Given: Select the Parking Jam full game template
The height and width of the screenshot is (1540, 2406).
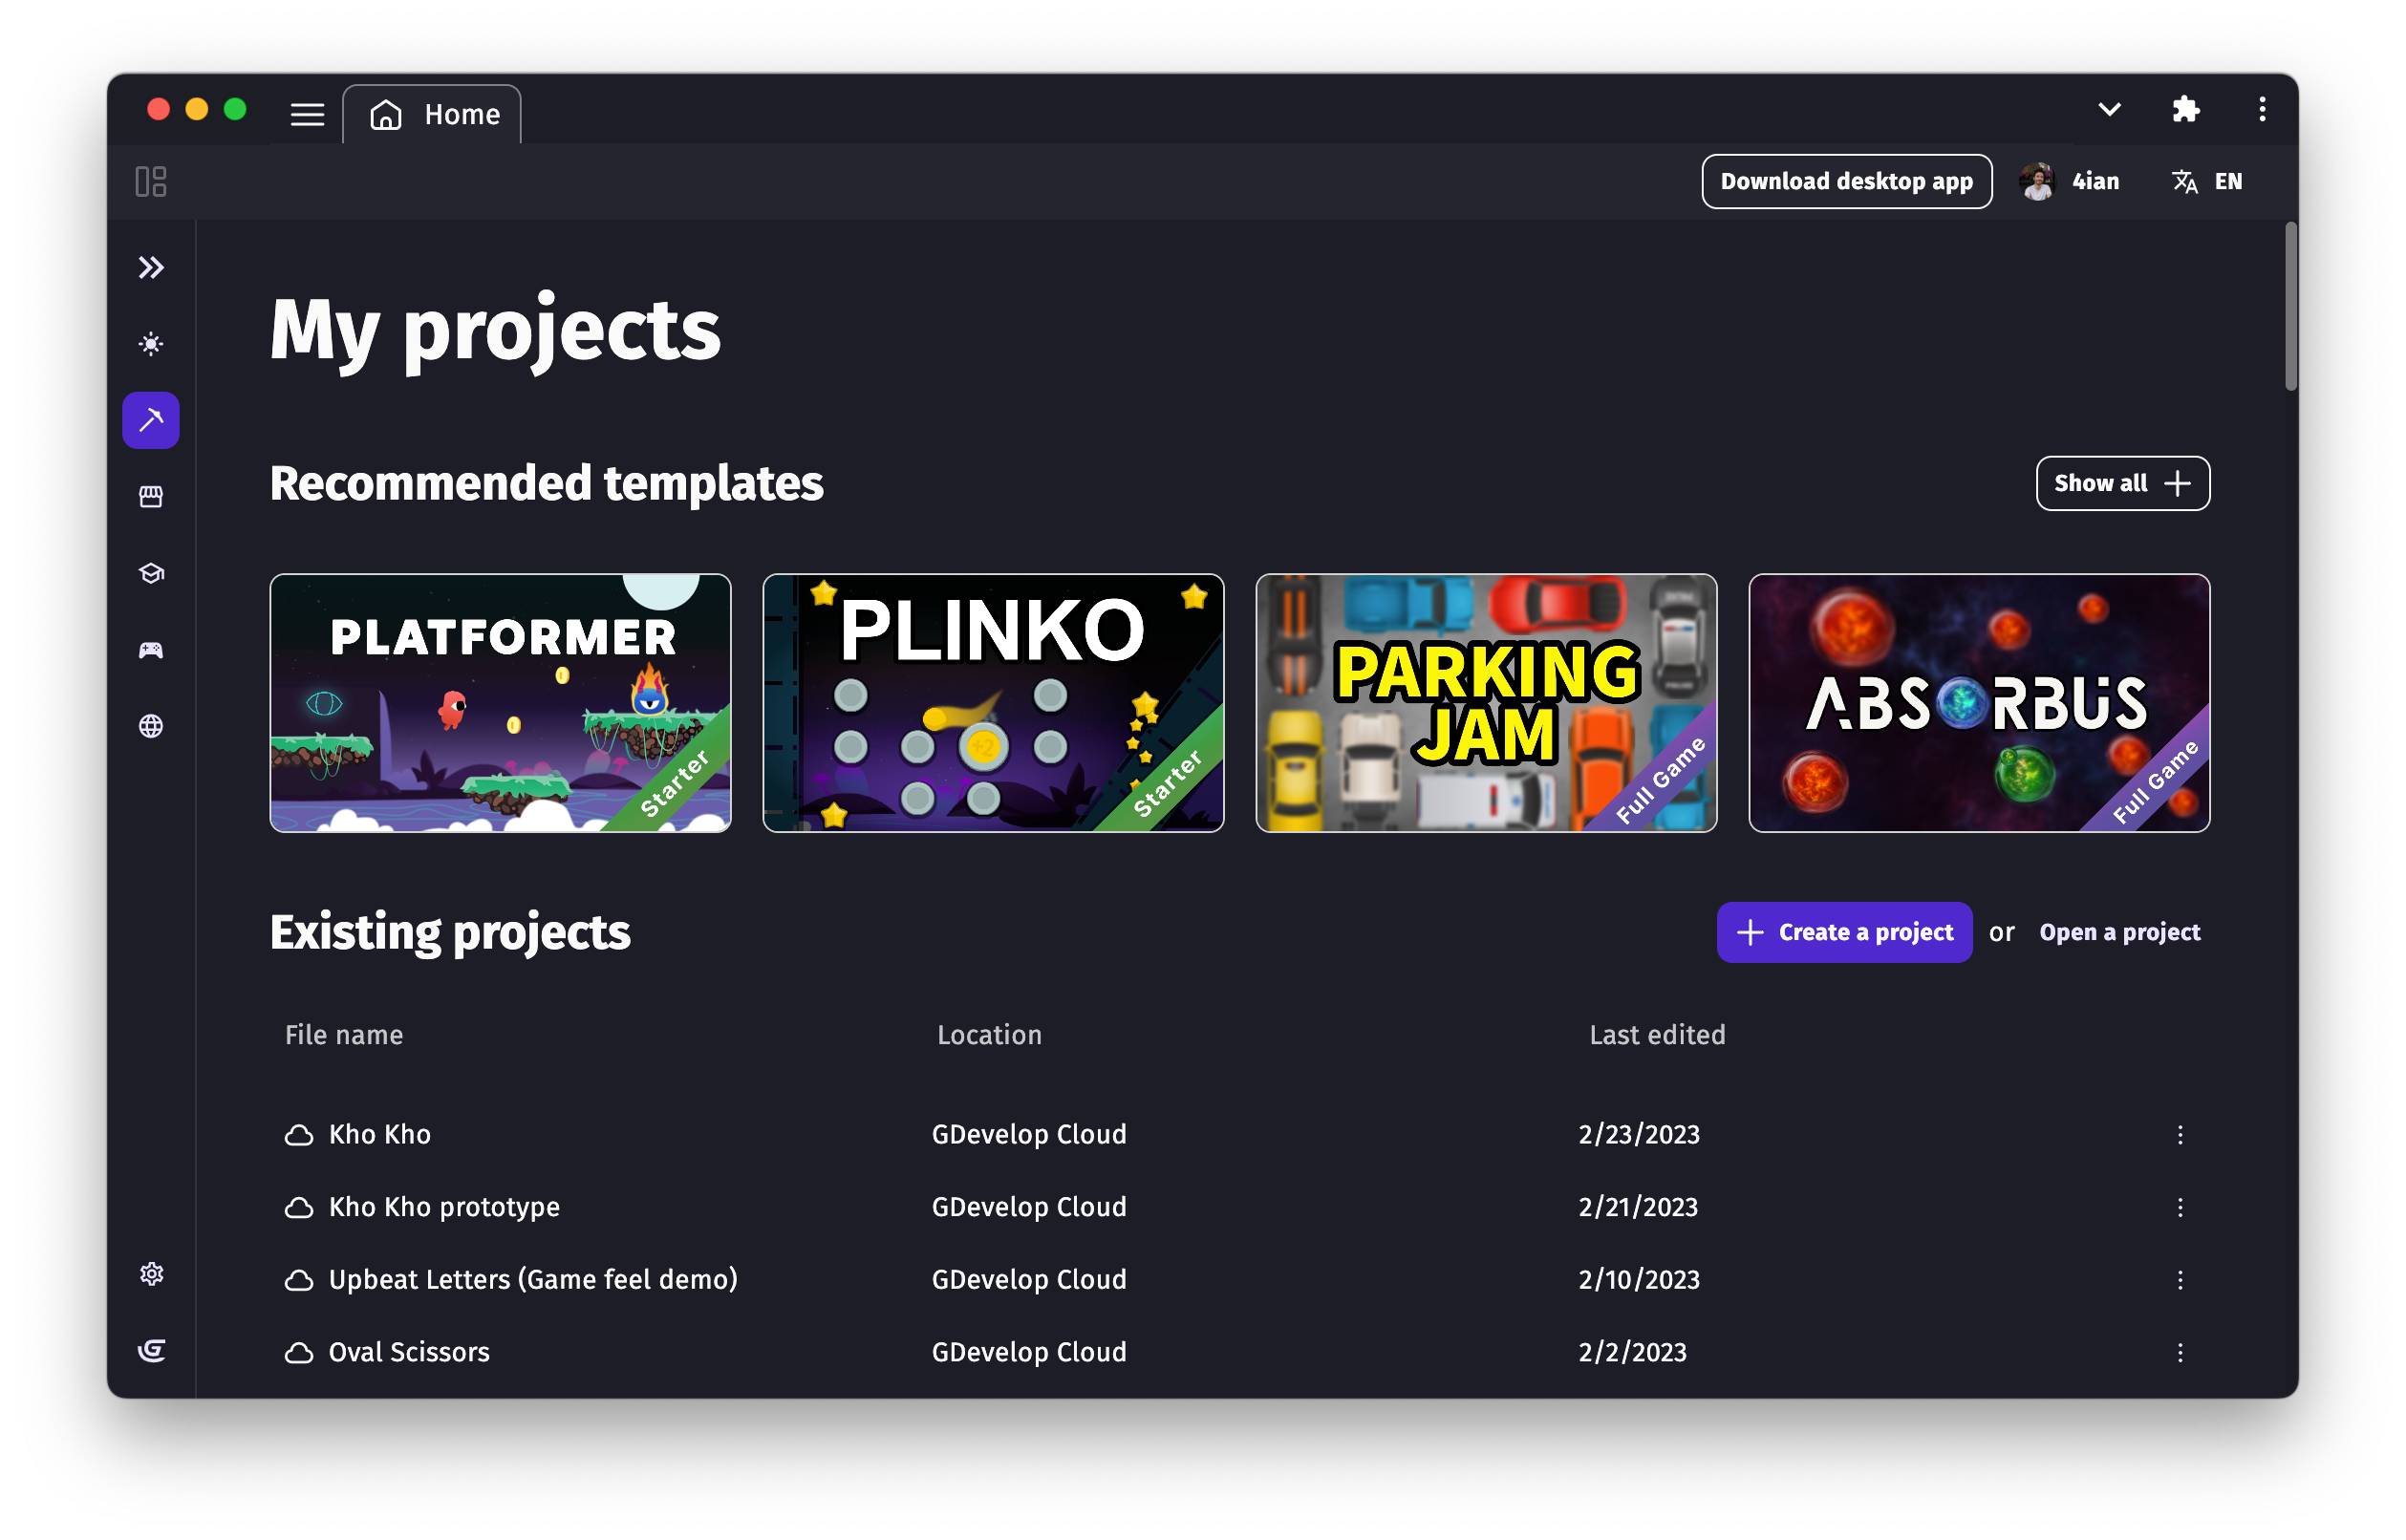Looking at the screenshot, I should tap(1487, 701).
